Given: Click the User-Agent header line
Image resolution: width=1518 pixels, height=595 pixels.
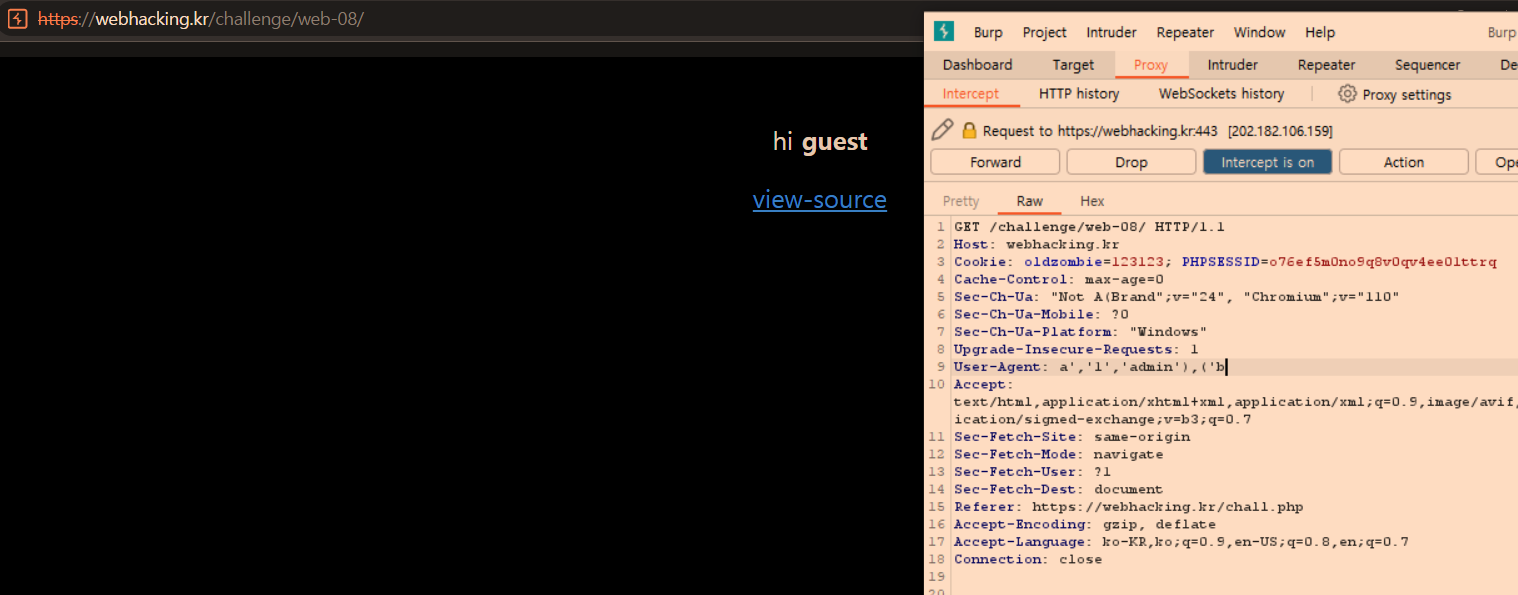Looking at the screenshot, I should [1090, 367].
